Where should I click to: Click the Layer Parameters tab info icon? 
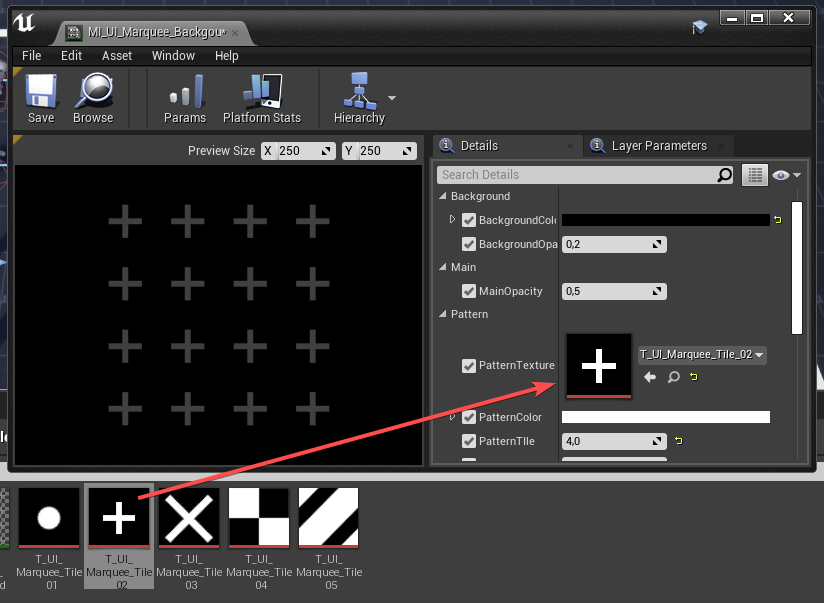598,145
